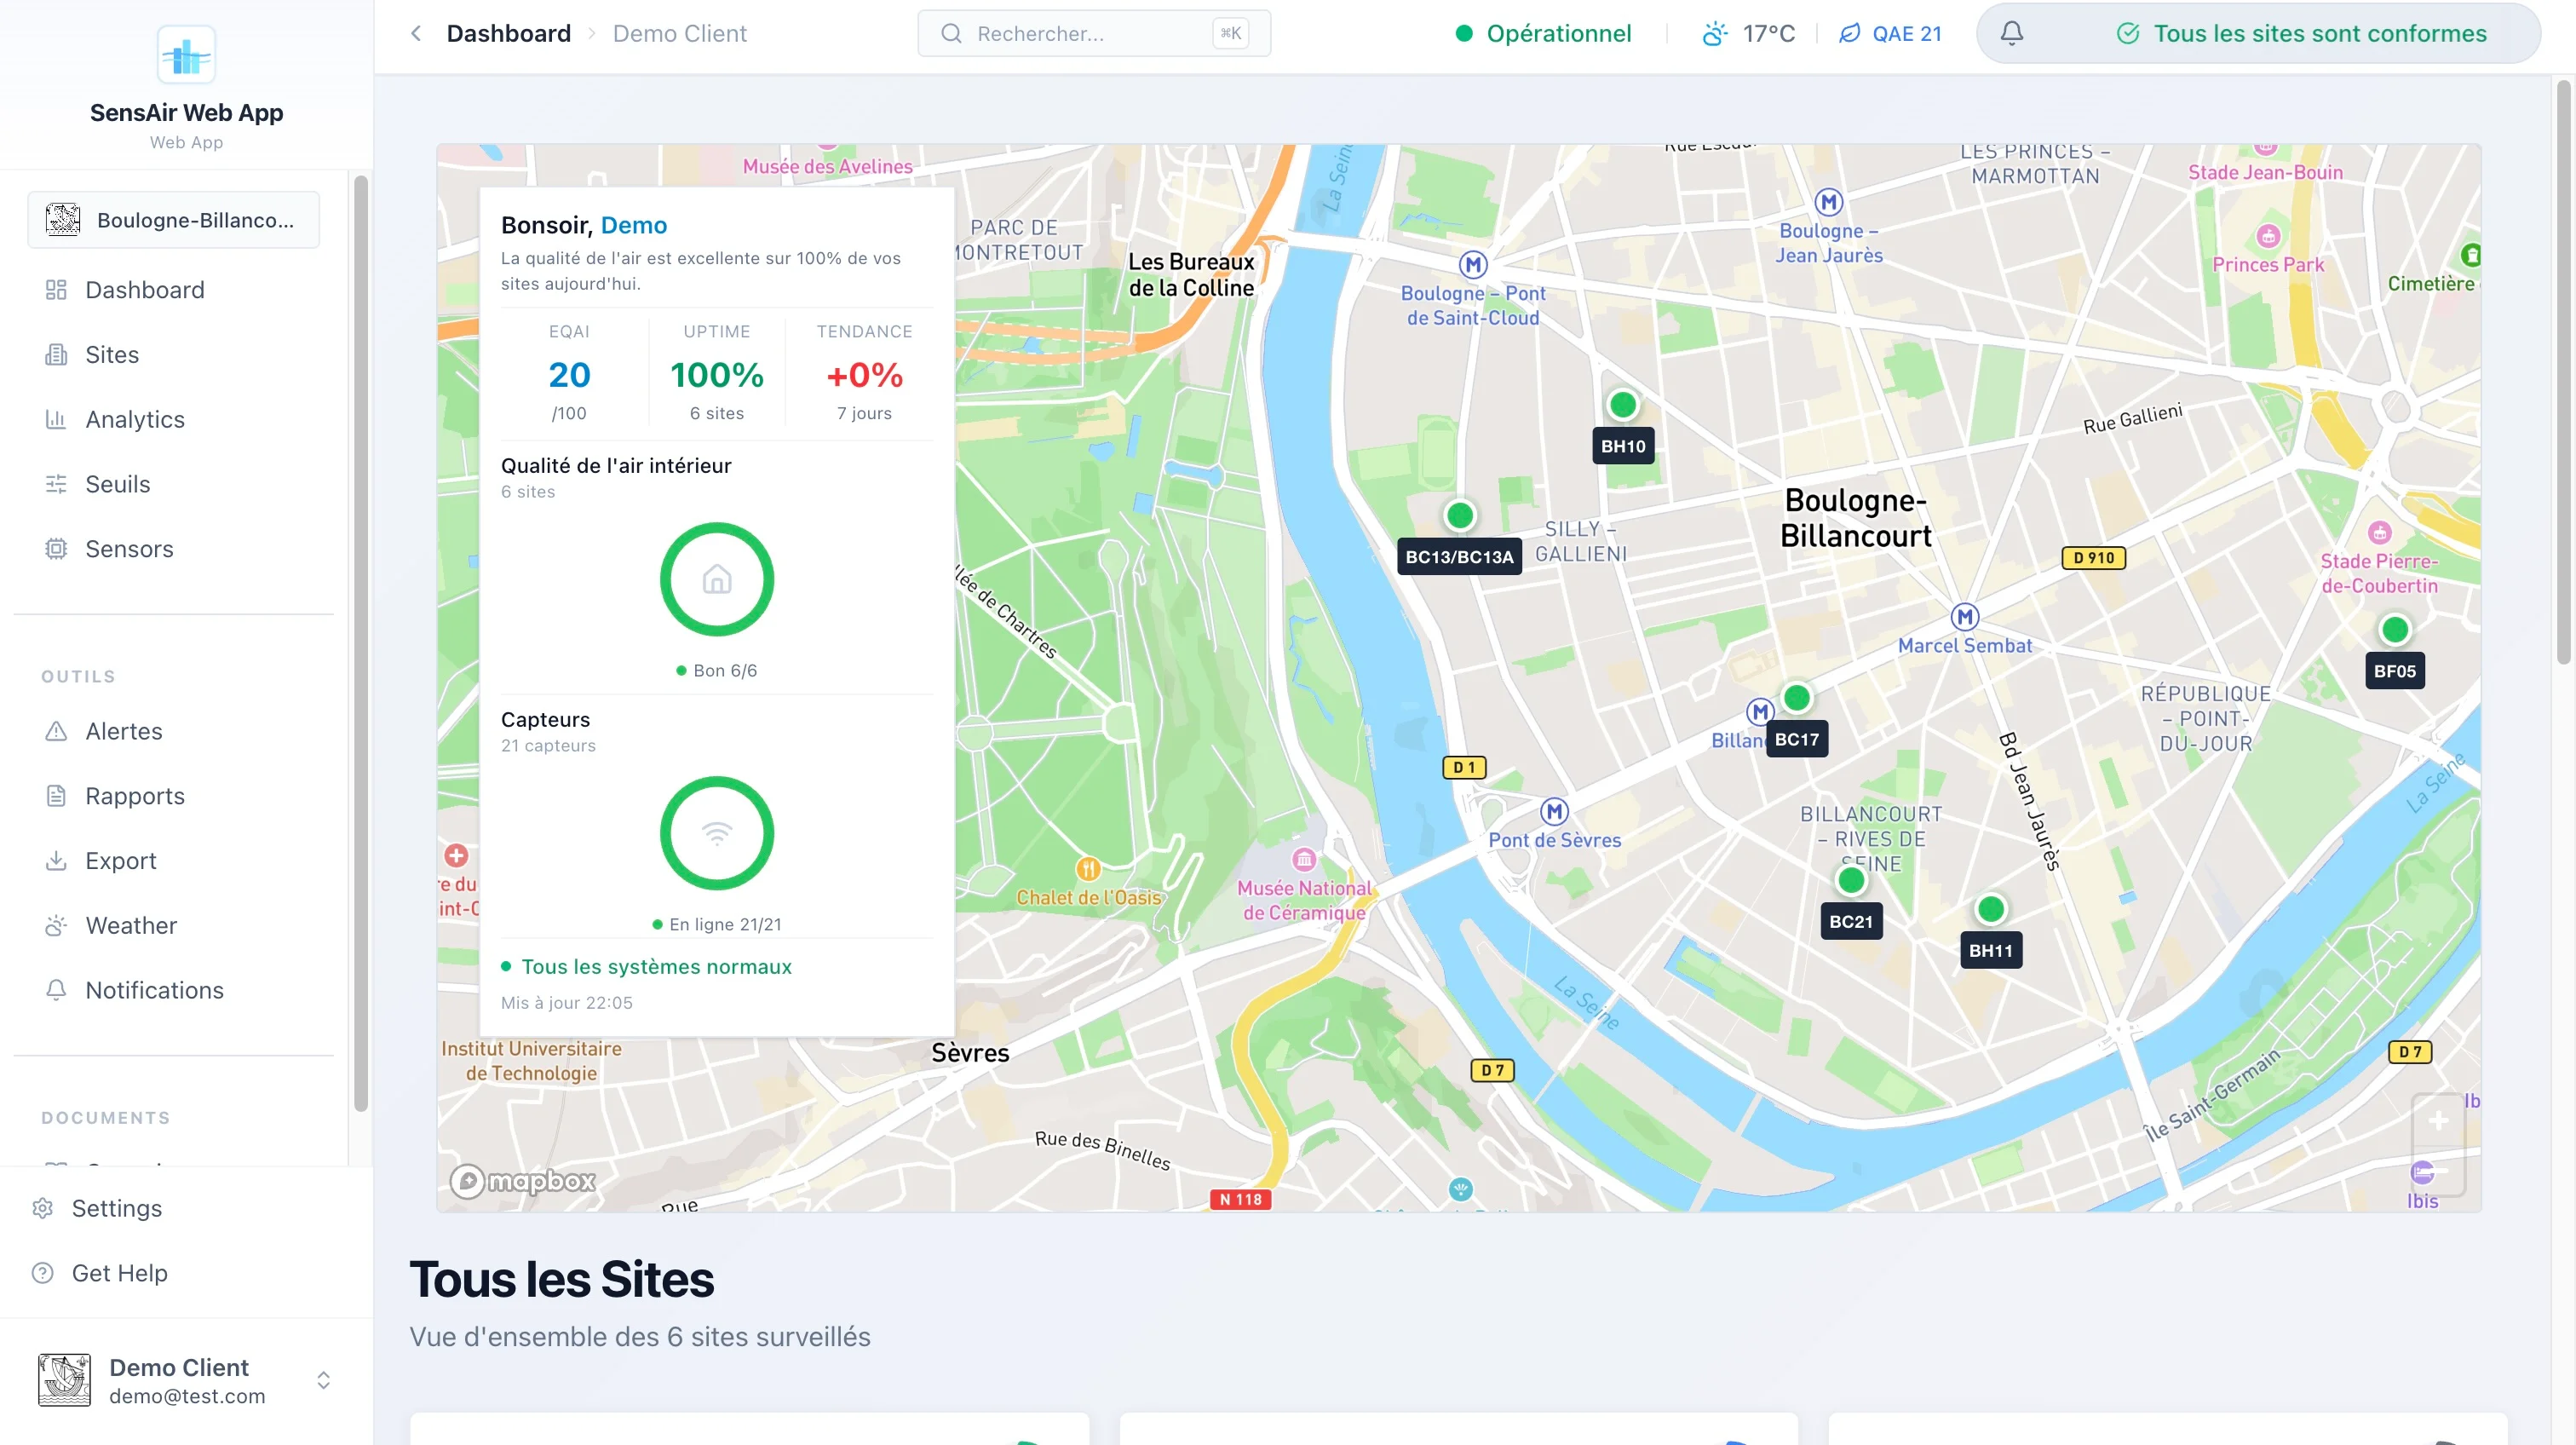This screenshot has width=2576, height=1445.
Task: Click the Sites building icon
Action: [56, 355]
